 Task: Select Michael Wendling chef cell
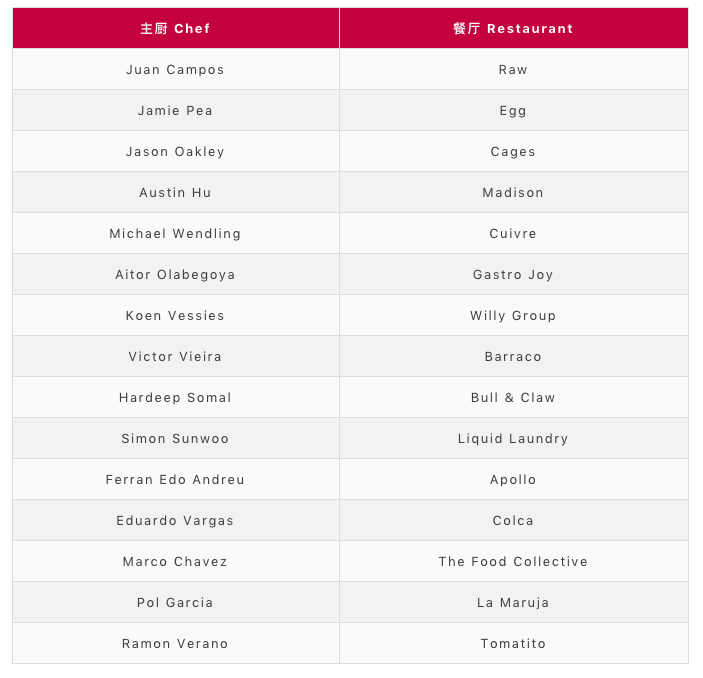point(176,233)
